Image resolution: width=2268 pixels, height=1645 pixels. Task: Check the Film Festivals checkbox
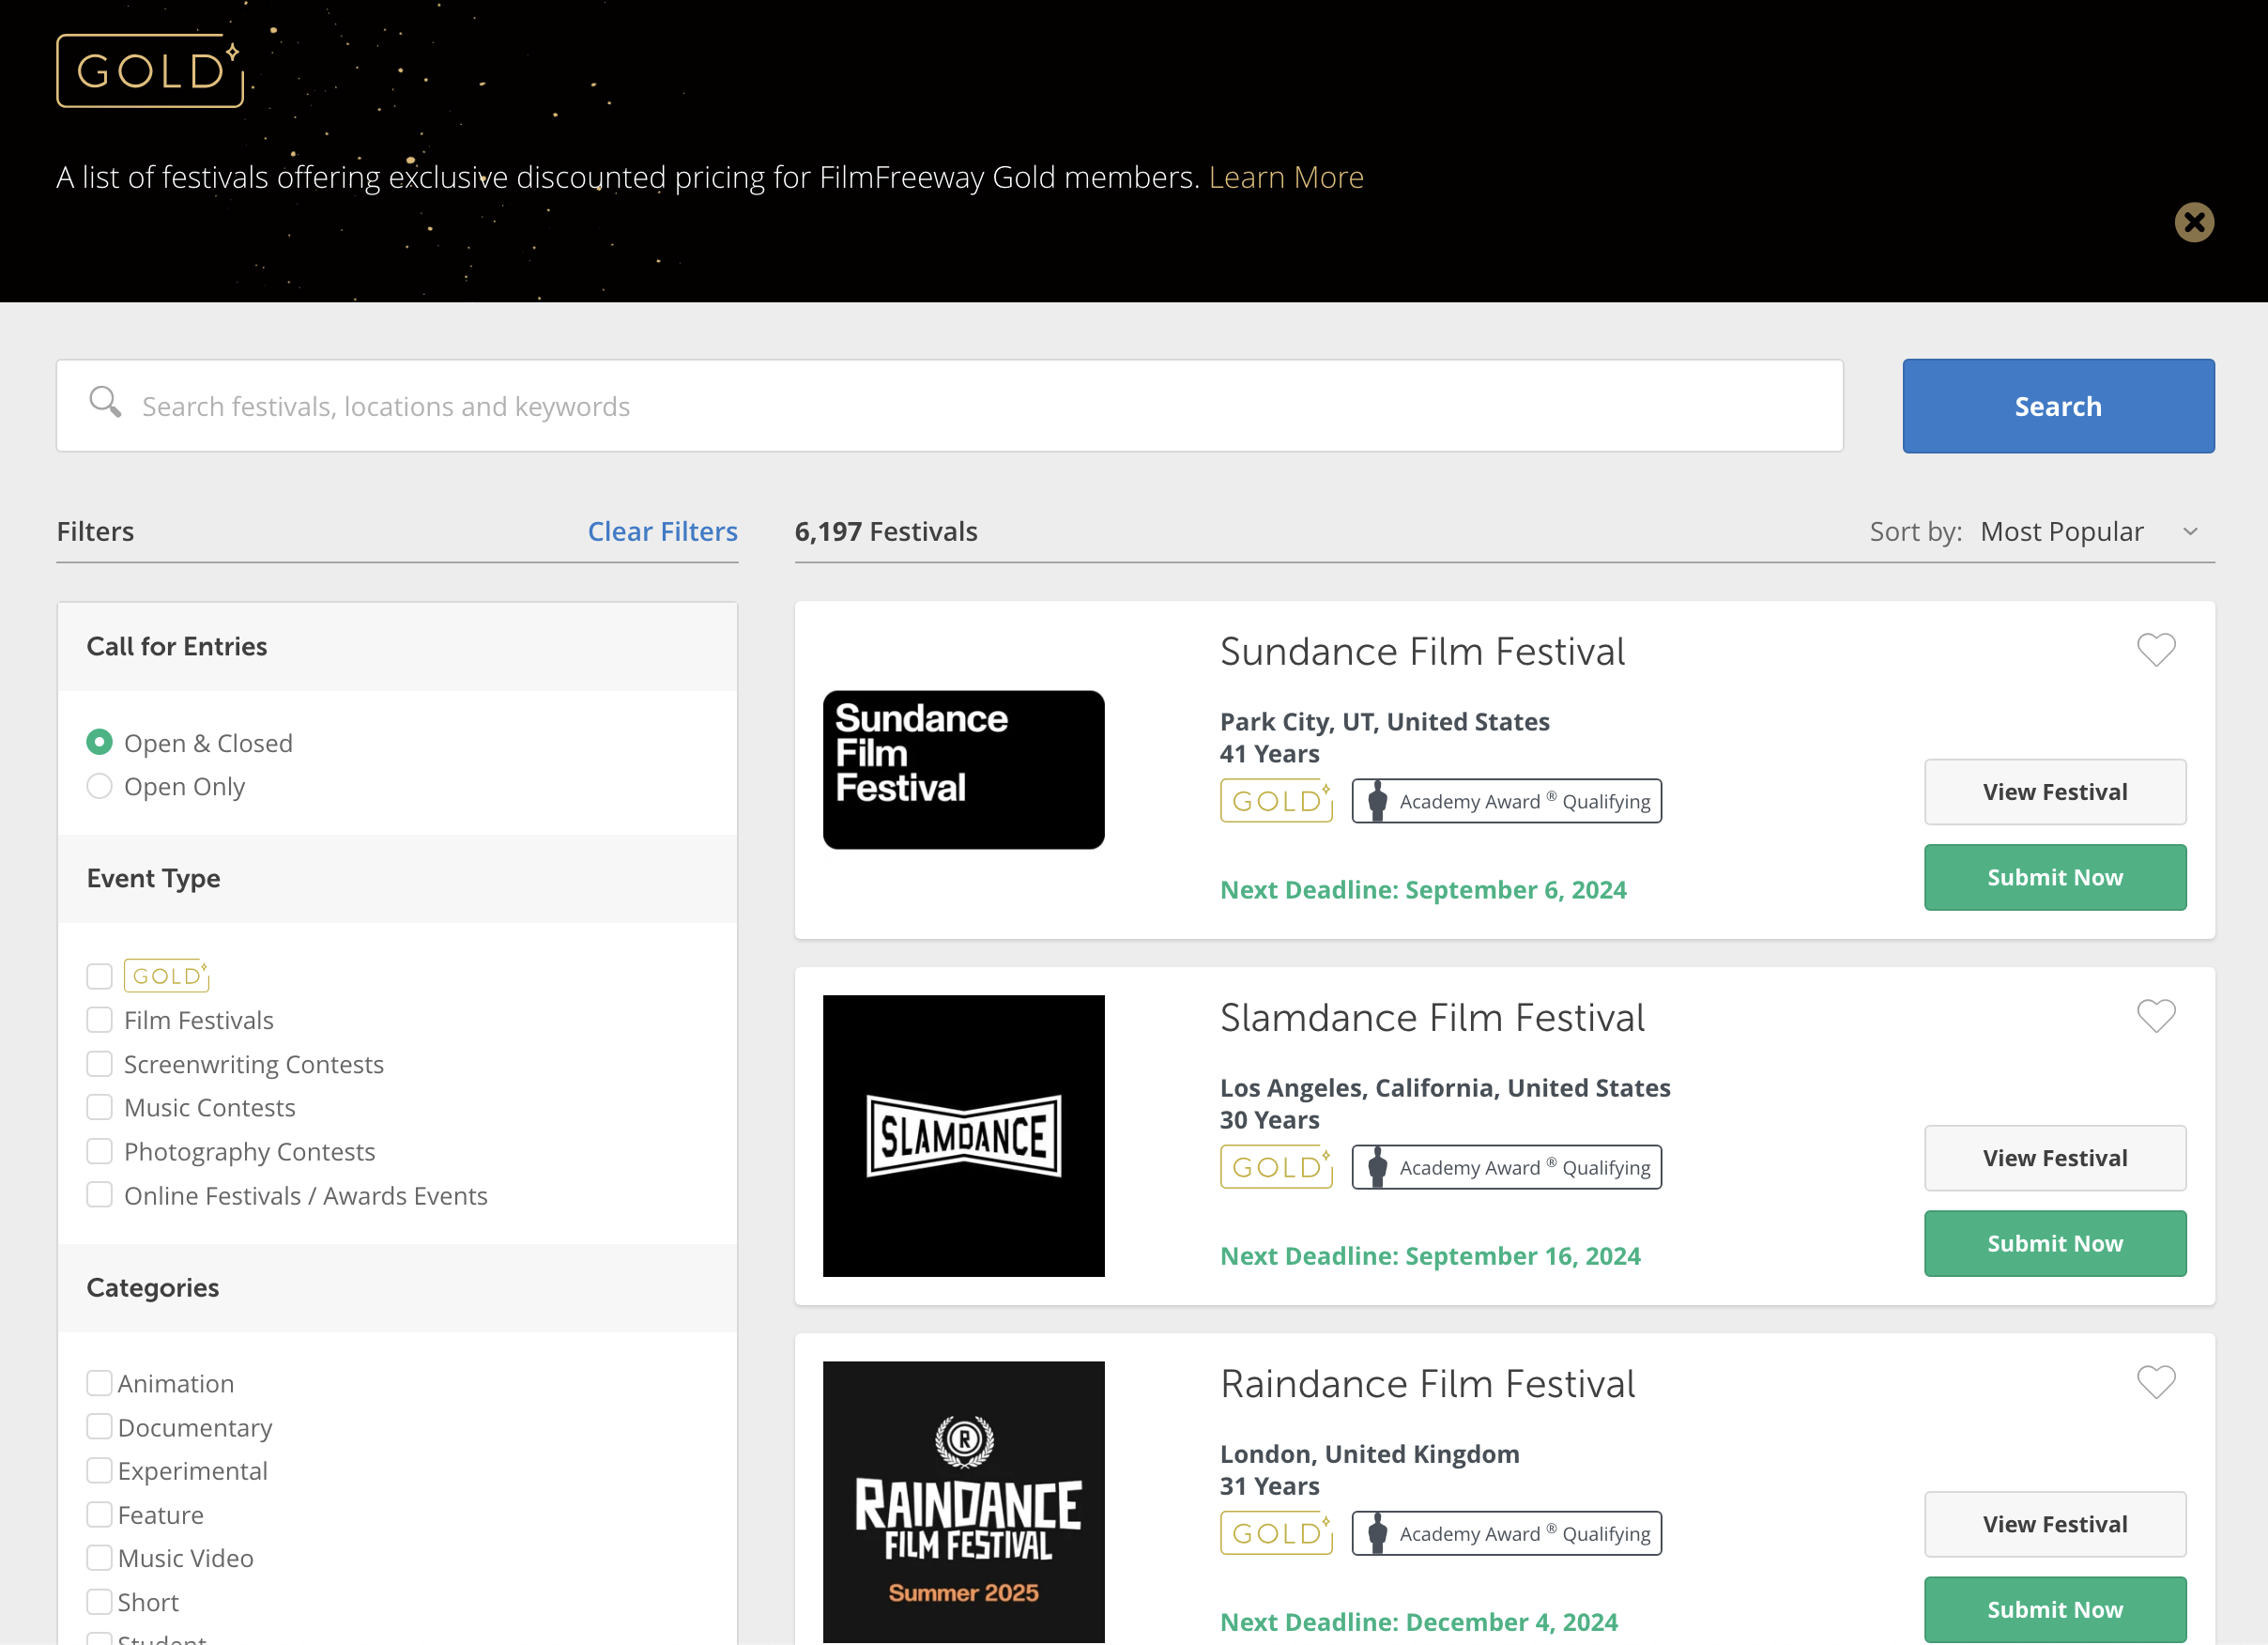pyautogui.click(x=99, y=1020)
